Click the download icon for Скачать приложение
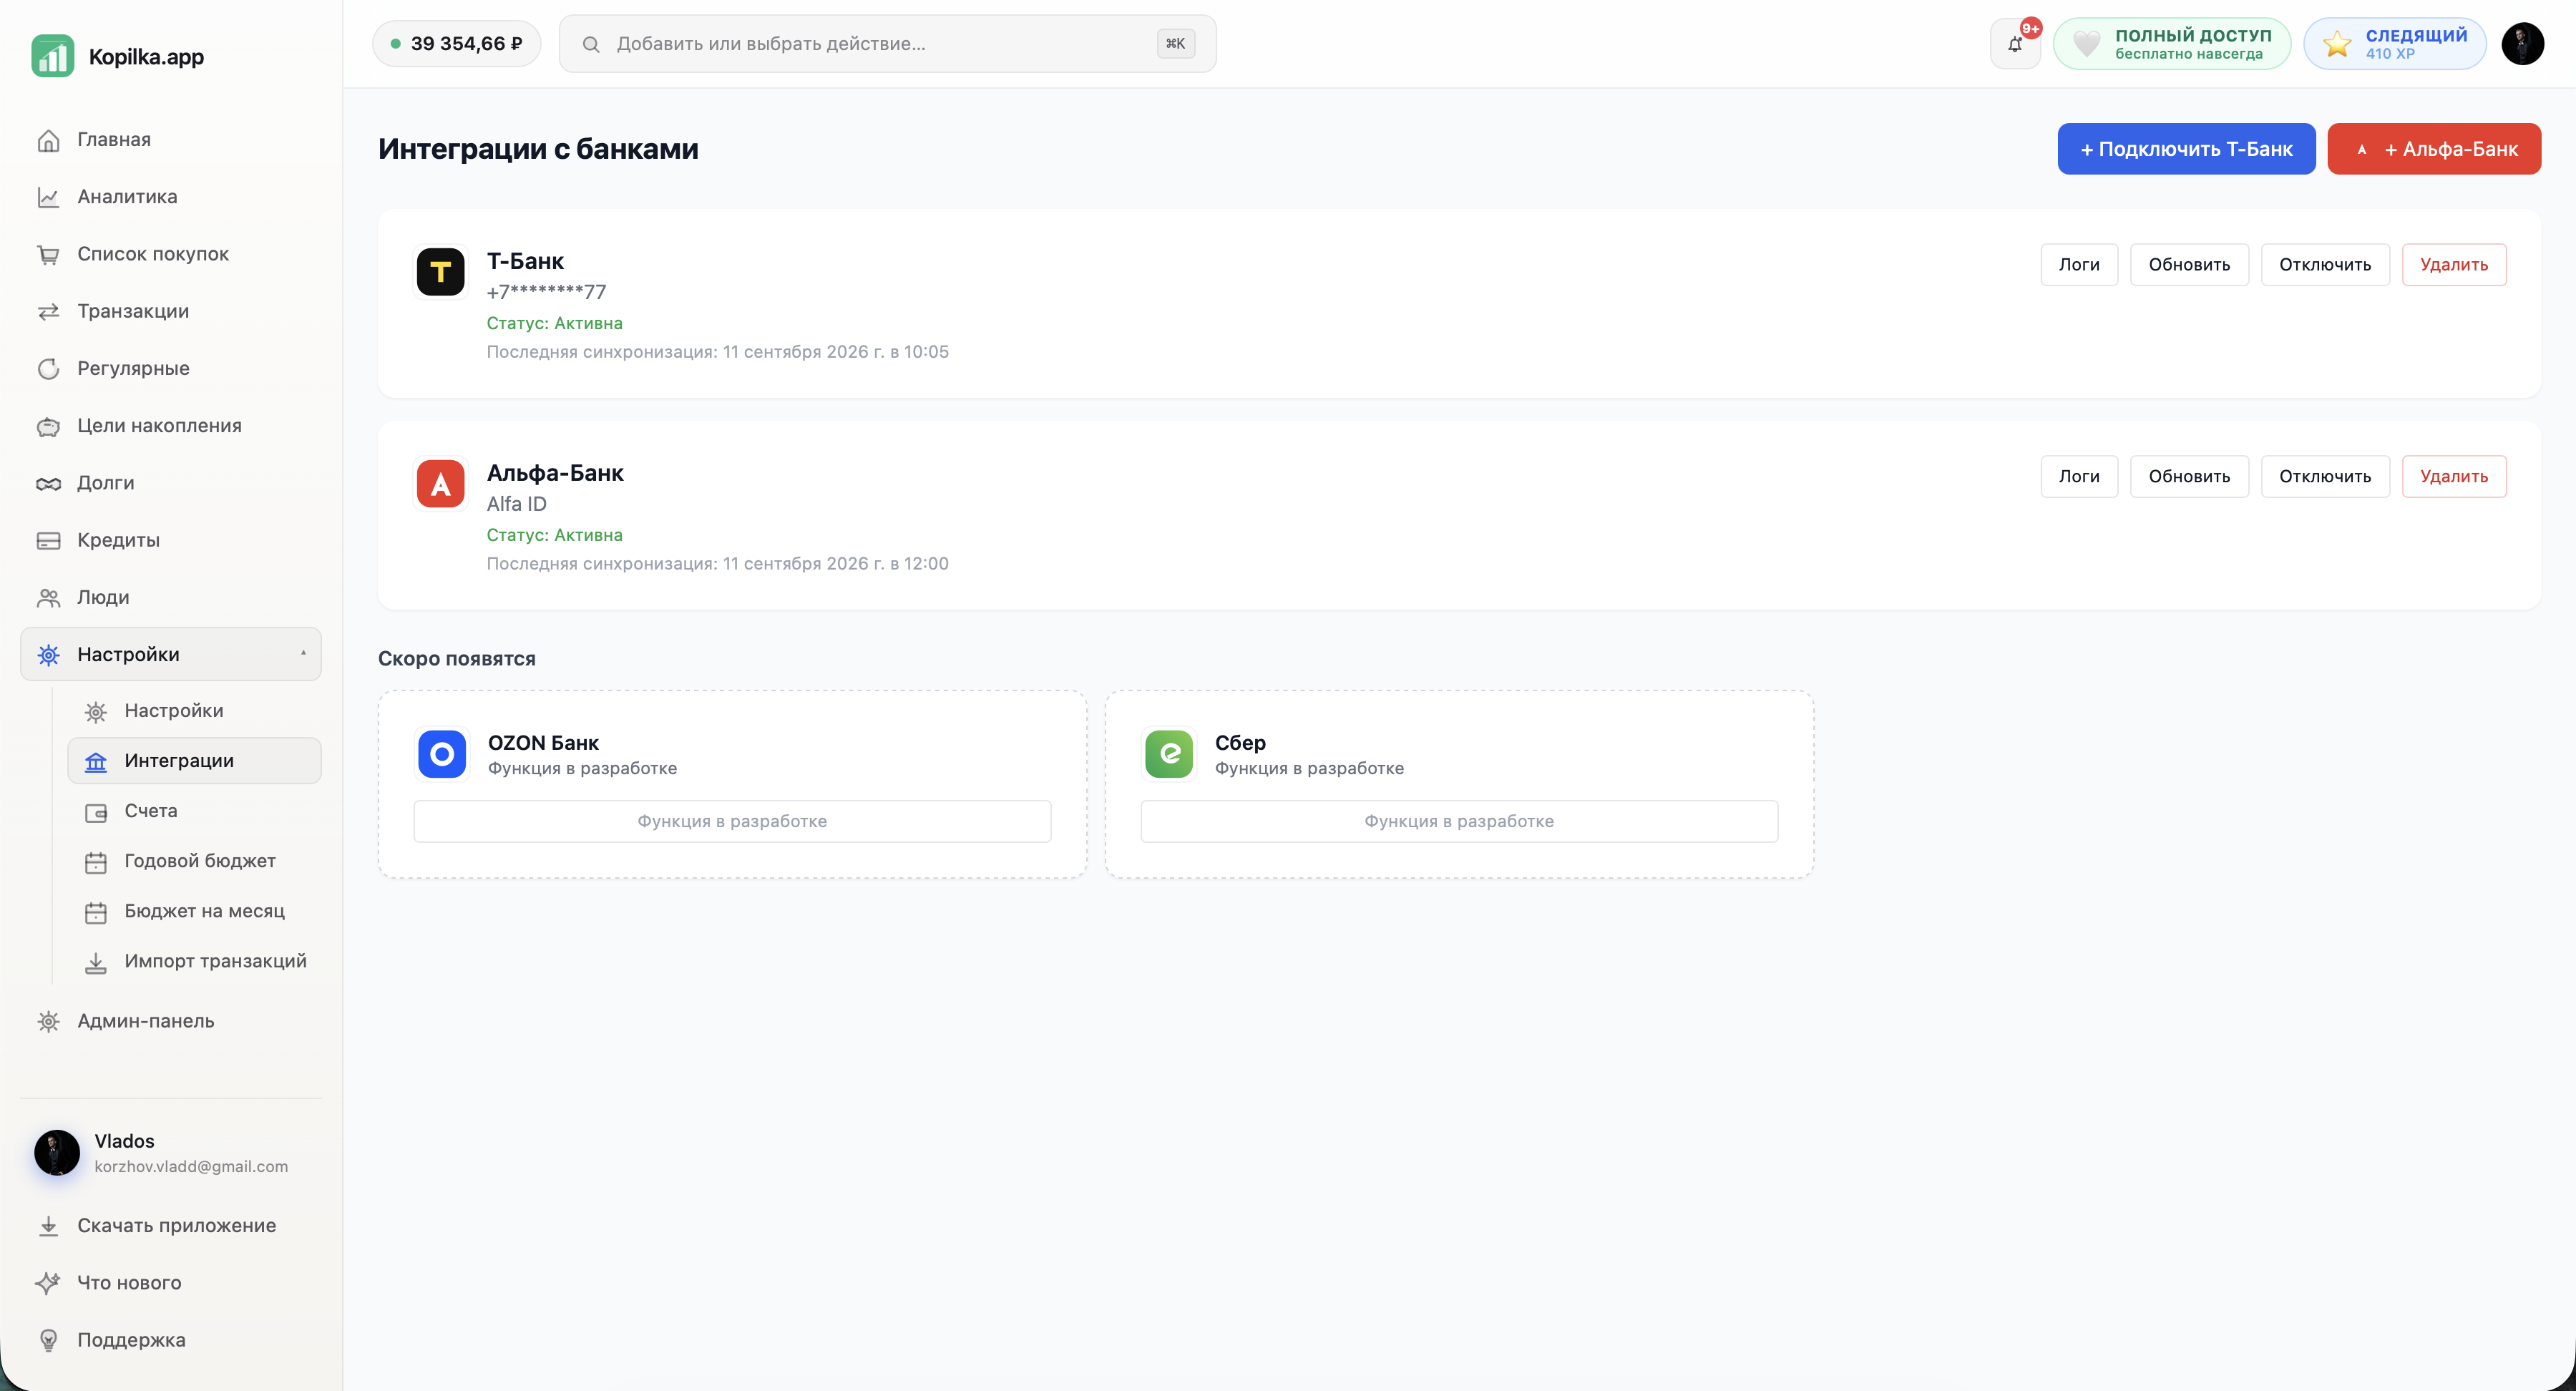 pyautogui.click(x=48, y=1226)
